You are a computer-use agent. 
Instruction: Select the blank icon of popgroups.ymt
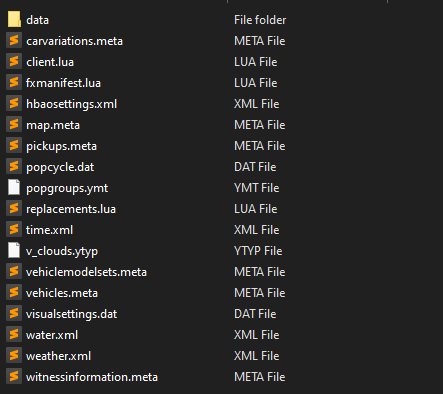tap(14, 187)
